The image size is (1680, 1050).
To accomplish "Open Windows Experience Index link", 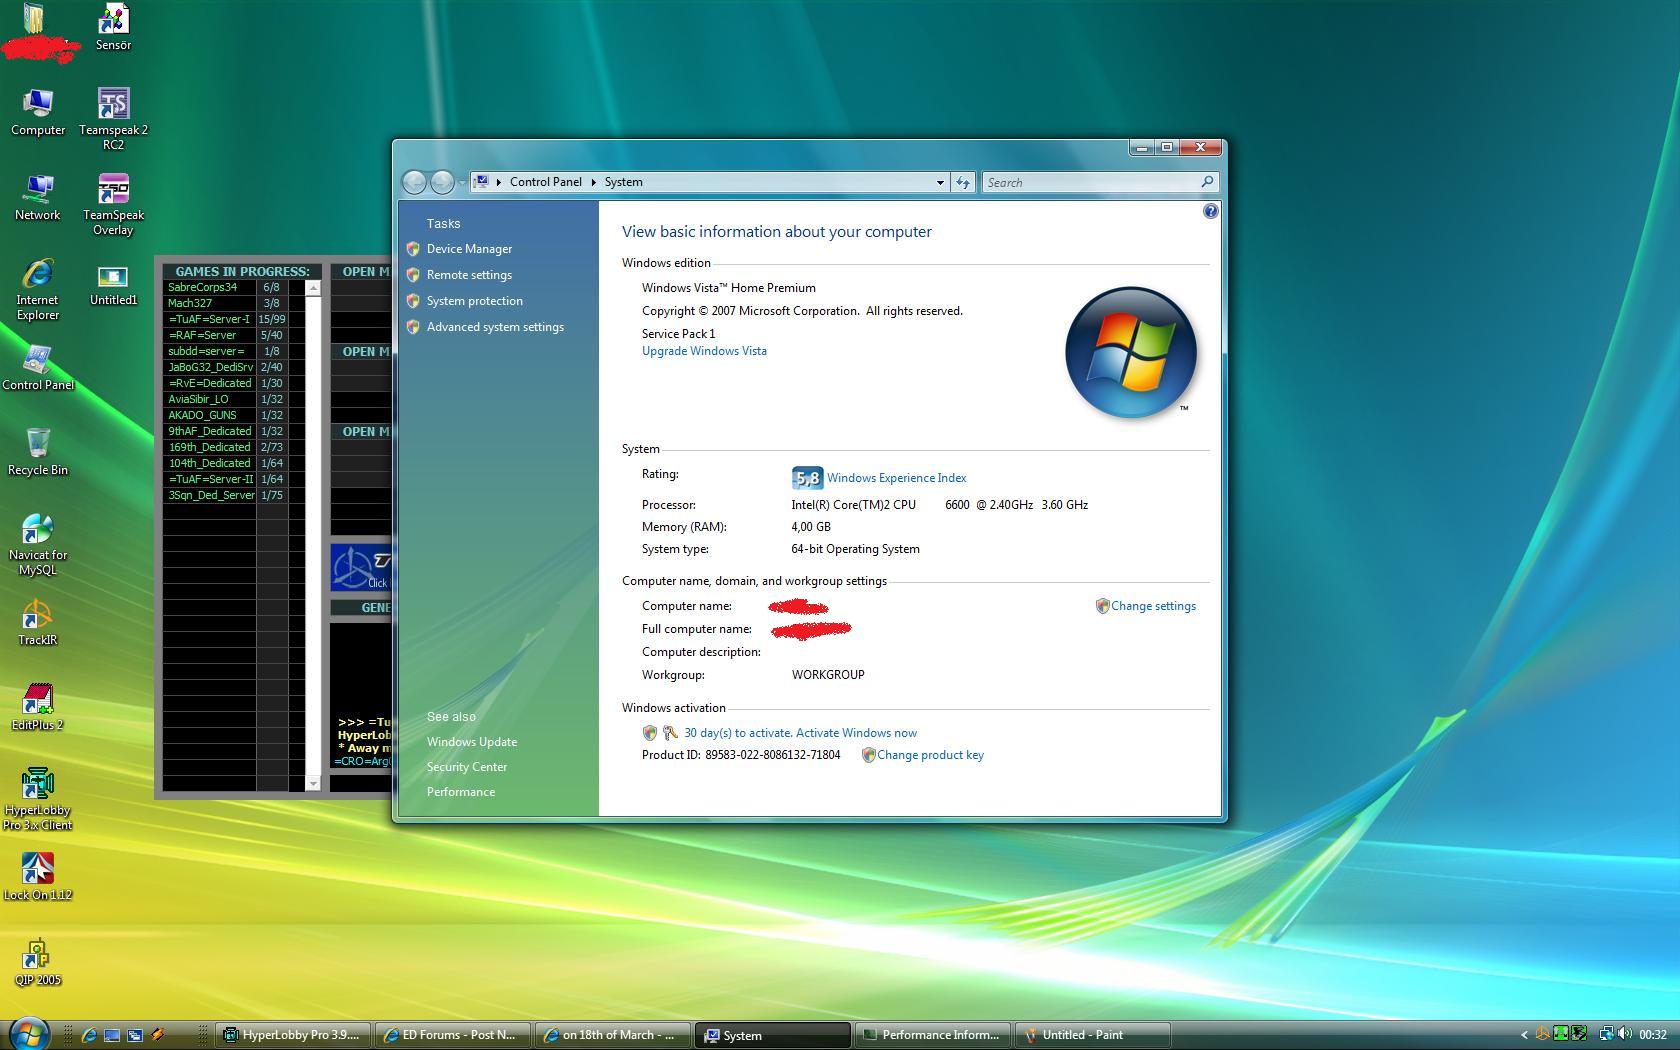I will tap(896, 478).
